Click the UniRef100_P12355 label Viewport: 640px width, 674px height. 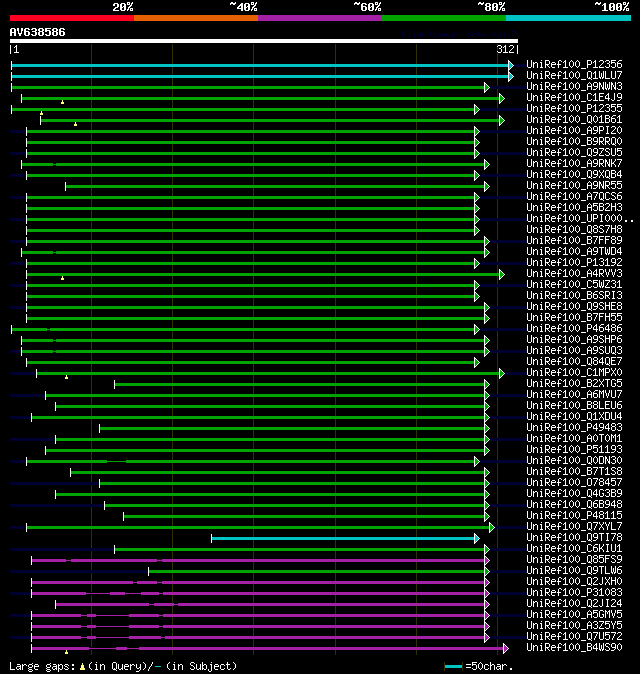point(574,109)
